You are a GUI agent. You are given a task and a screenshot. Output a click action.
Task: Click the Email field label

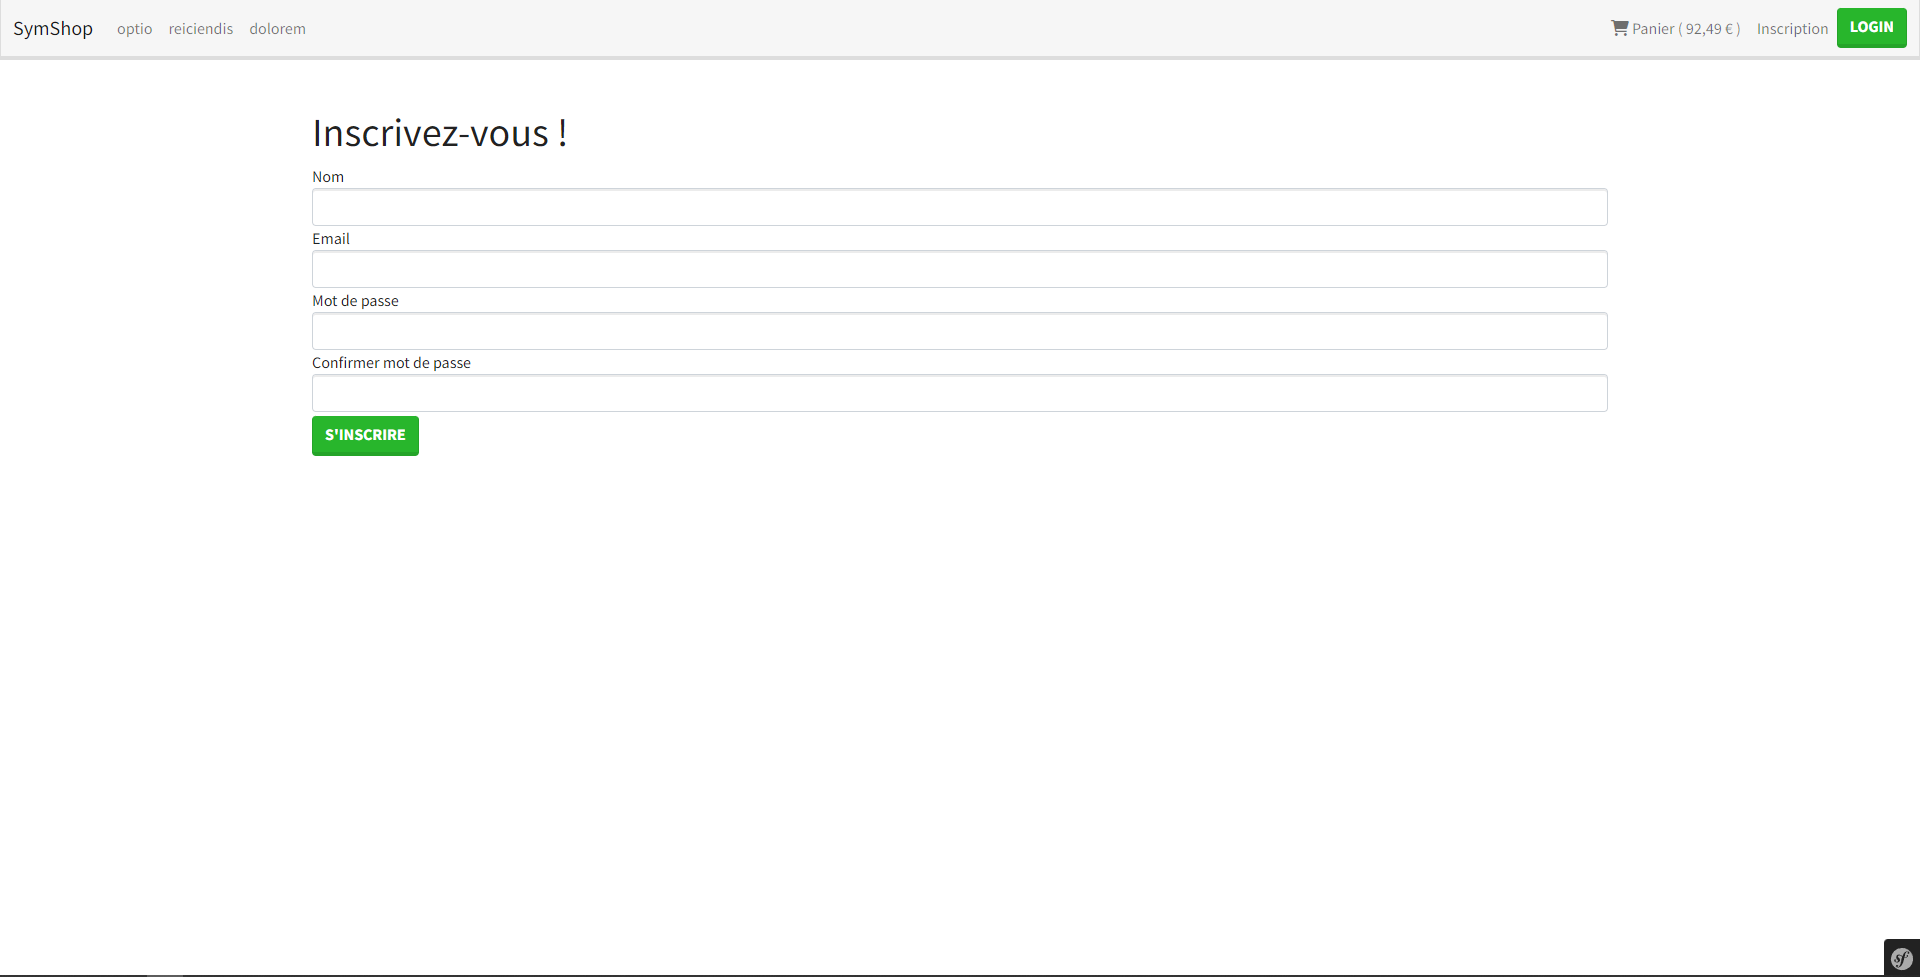(331, 239)
